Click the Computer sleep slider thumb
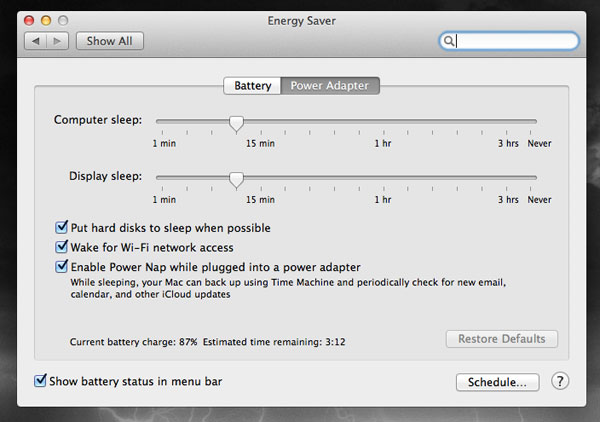Viewport: 600px width, 422px height. pyautogui.click(x=236, y=124)
